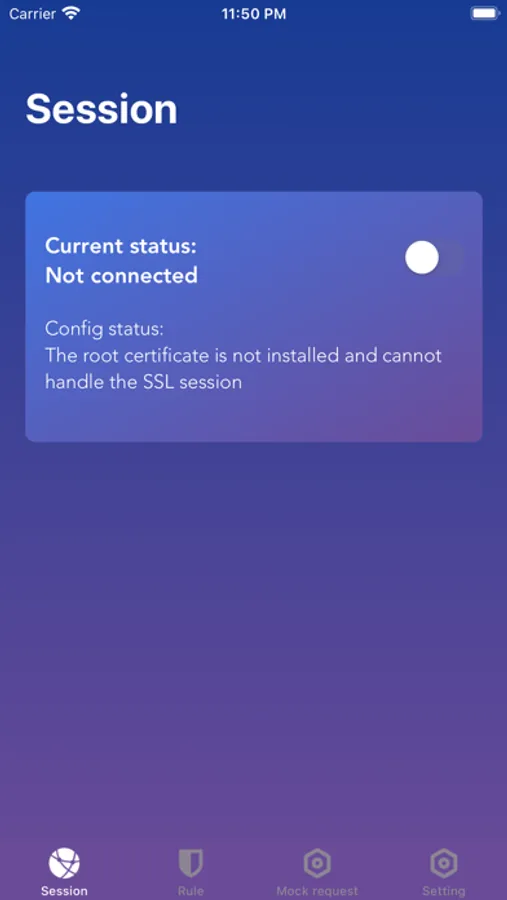
Task: Open the Setting hexagon icon
Action: coord(443,863)
